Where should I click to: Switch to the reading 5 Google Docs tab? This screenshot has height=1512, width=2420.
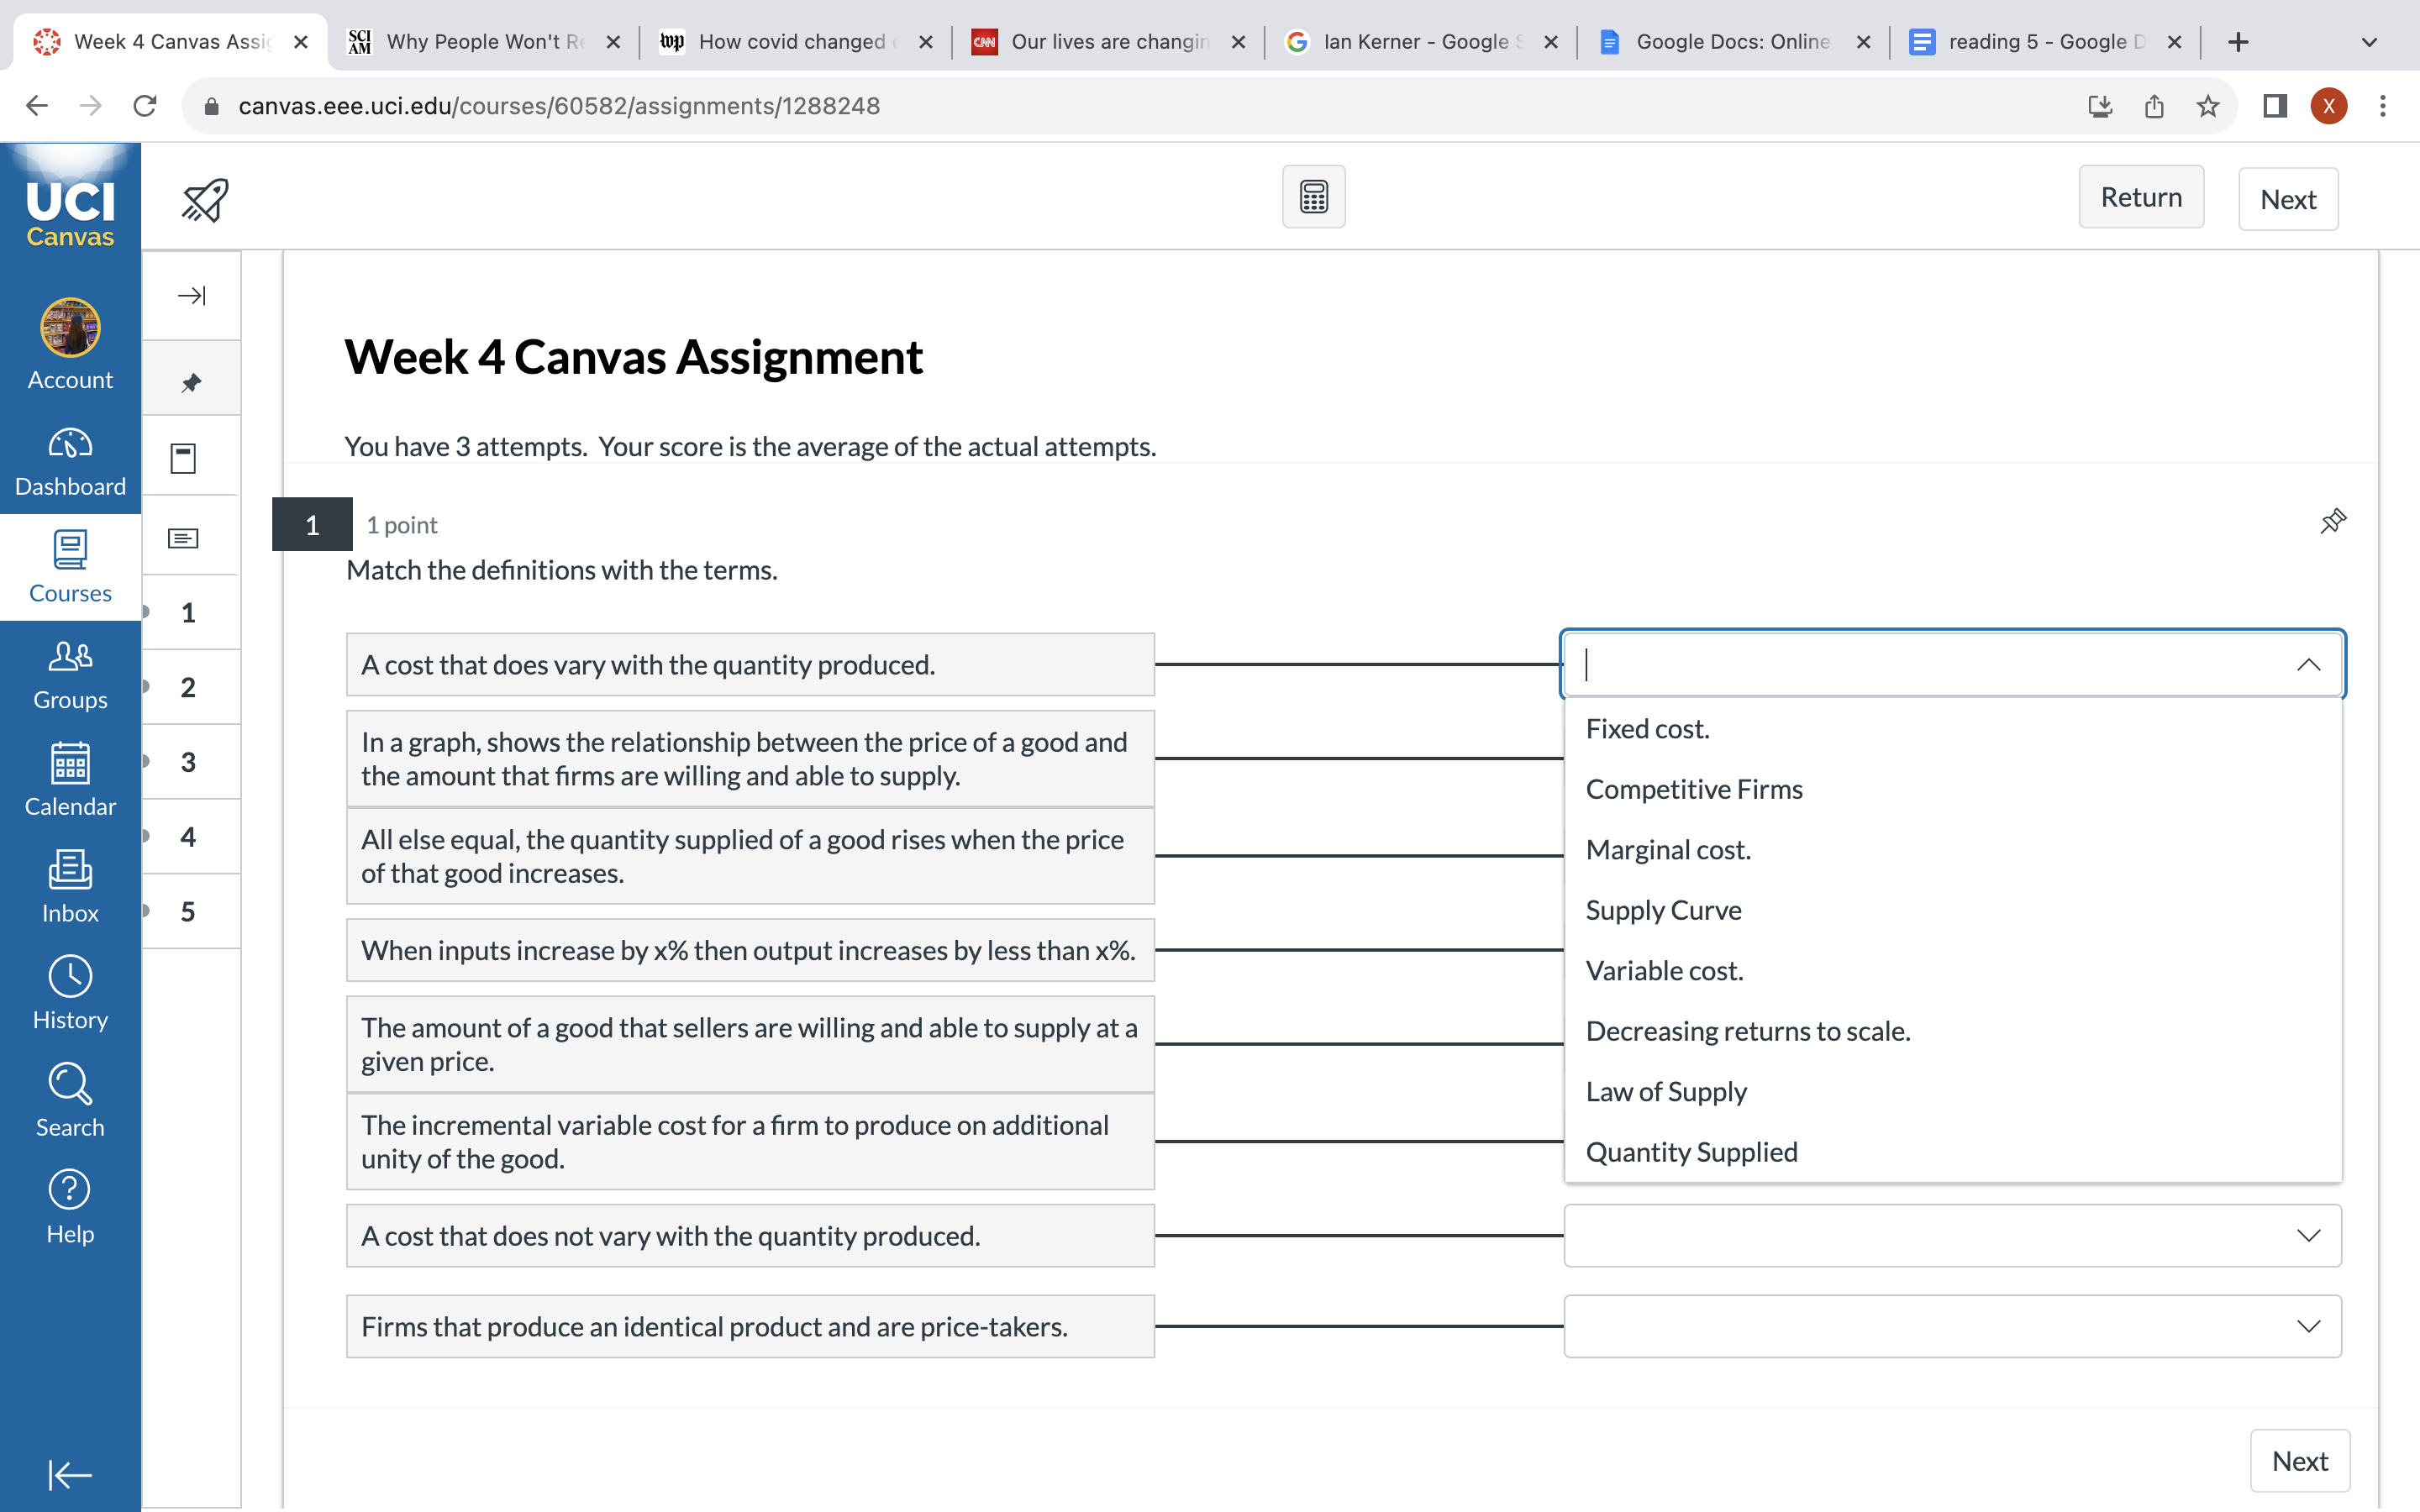[x=2040, y=41]
